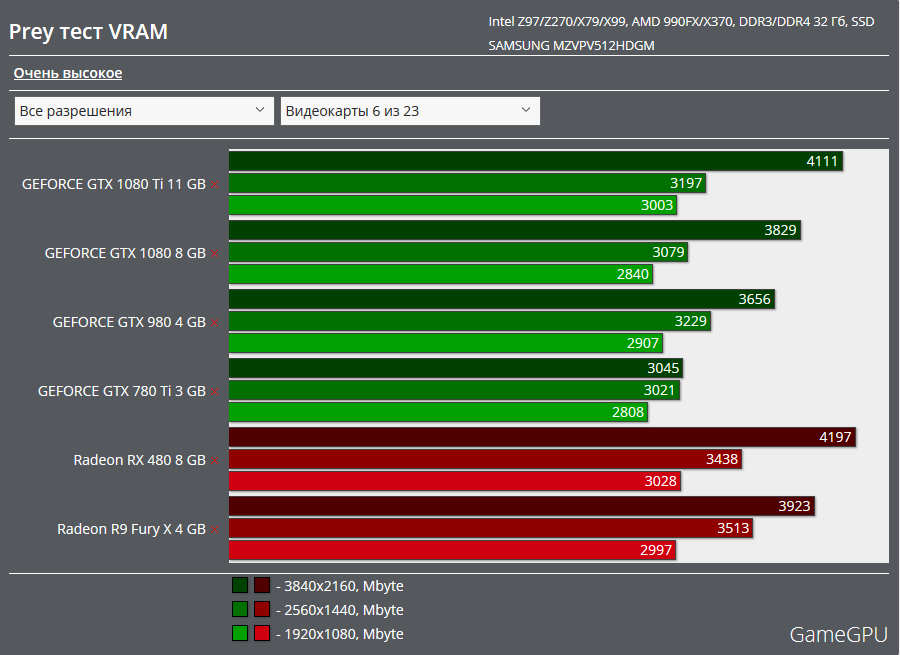Remove GEFORCE GTX 980 4 GB entry
Image resolution: width=900 pixels, height=655 pixels.
[x=214, y=323]
